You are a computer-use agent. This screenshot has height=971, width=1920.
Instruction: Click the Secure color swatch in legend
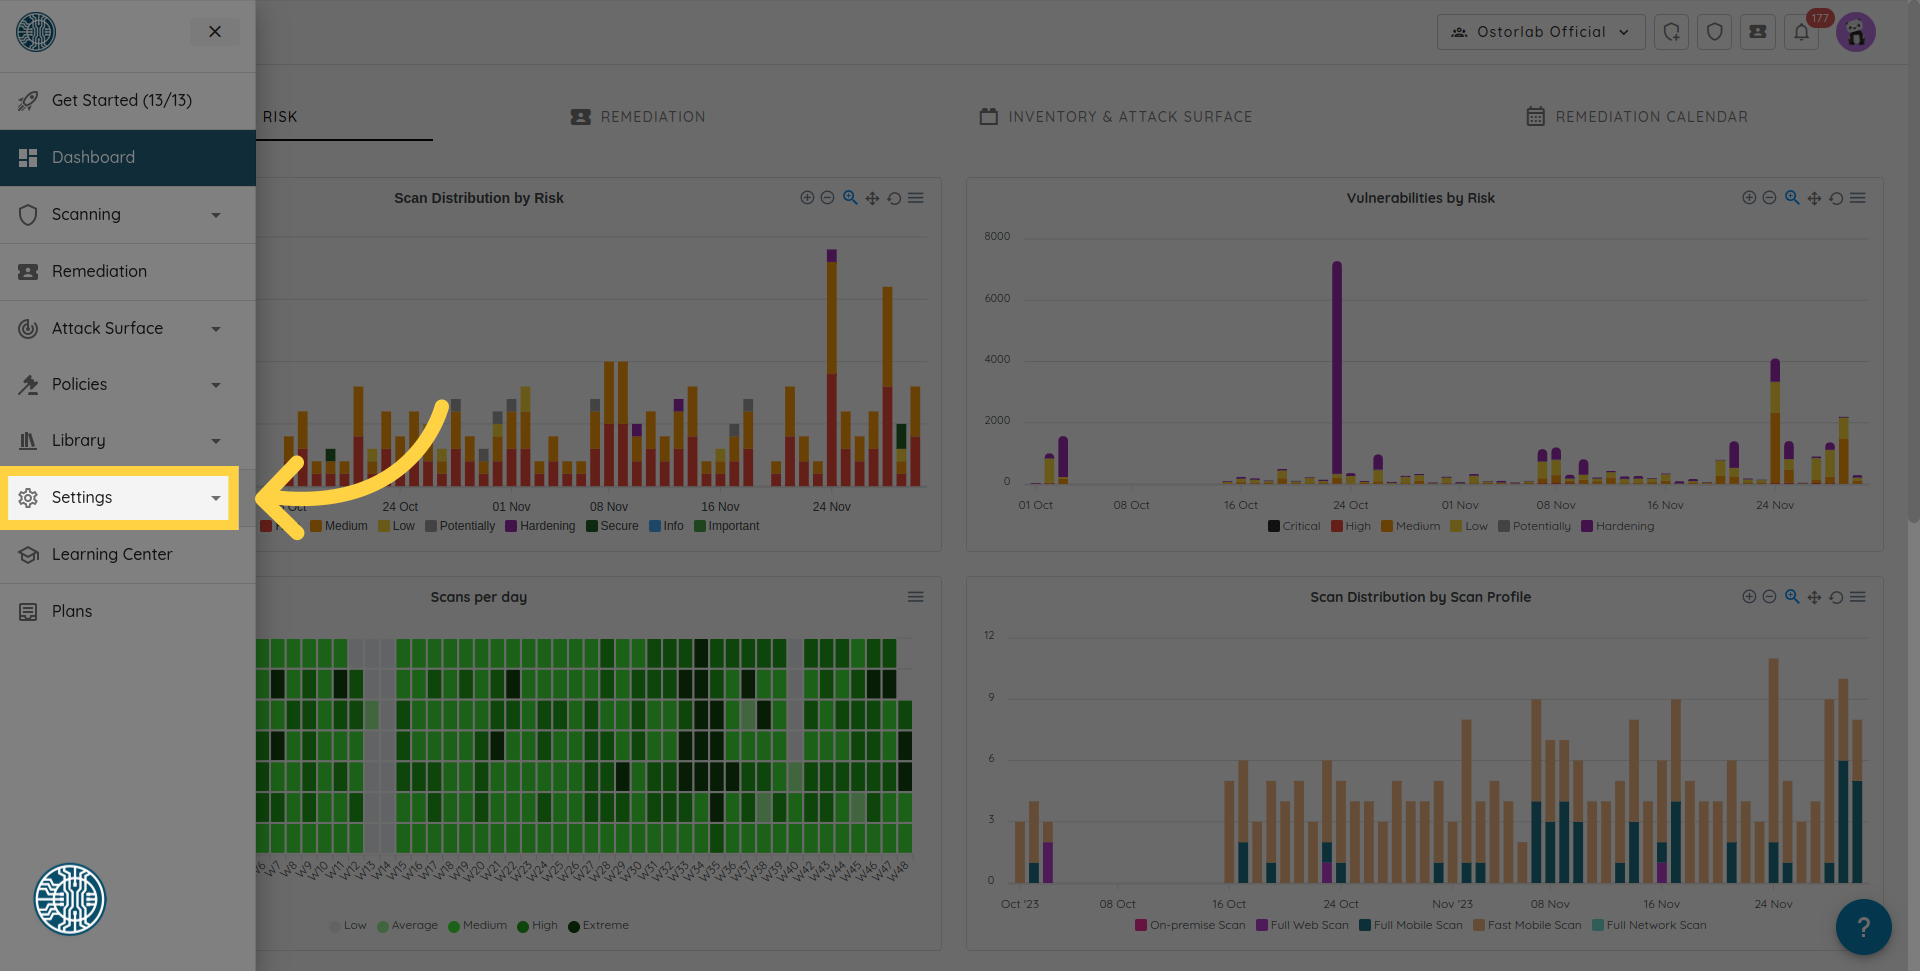tap(592, 526)
